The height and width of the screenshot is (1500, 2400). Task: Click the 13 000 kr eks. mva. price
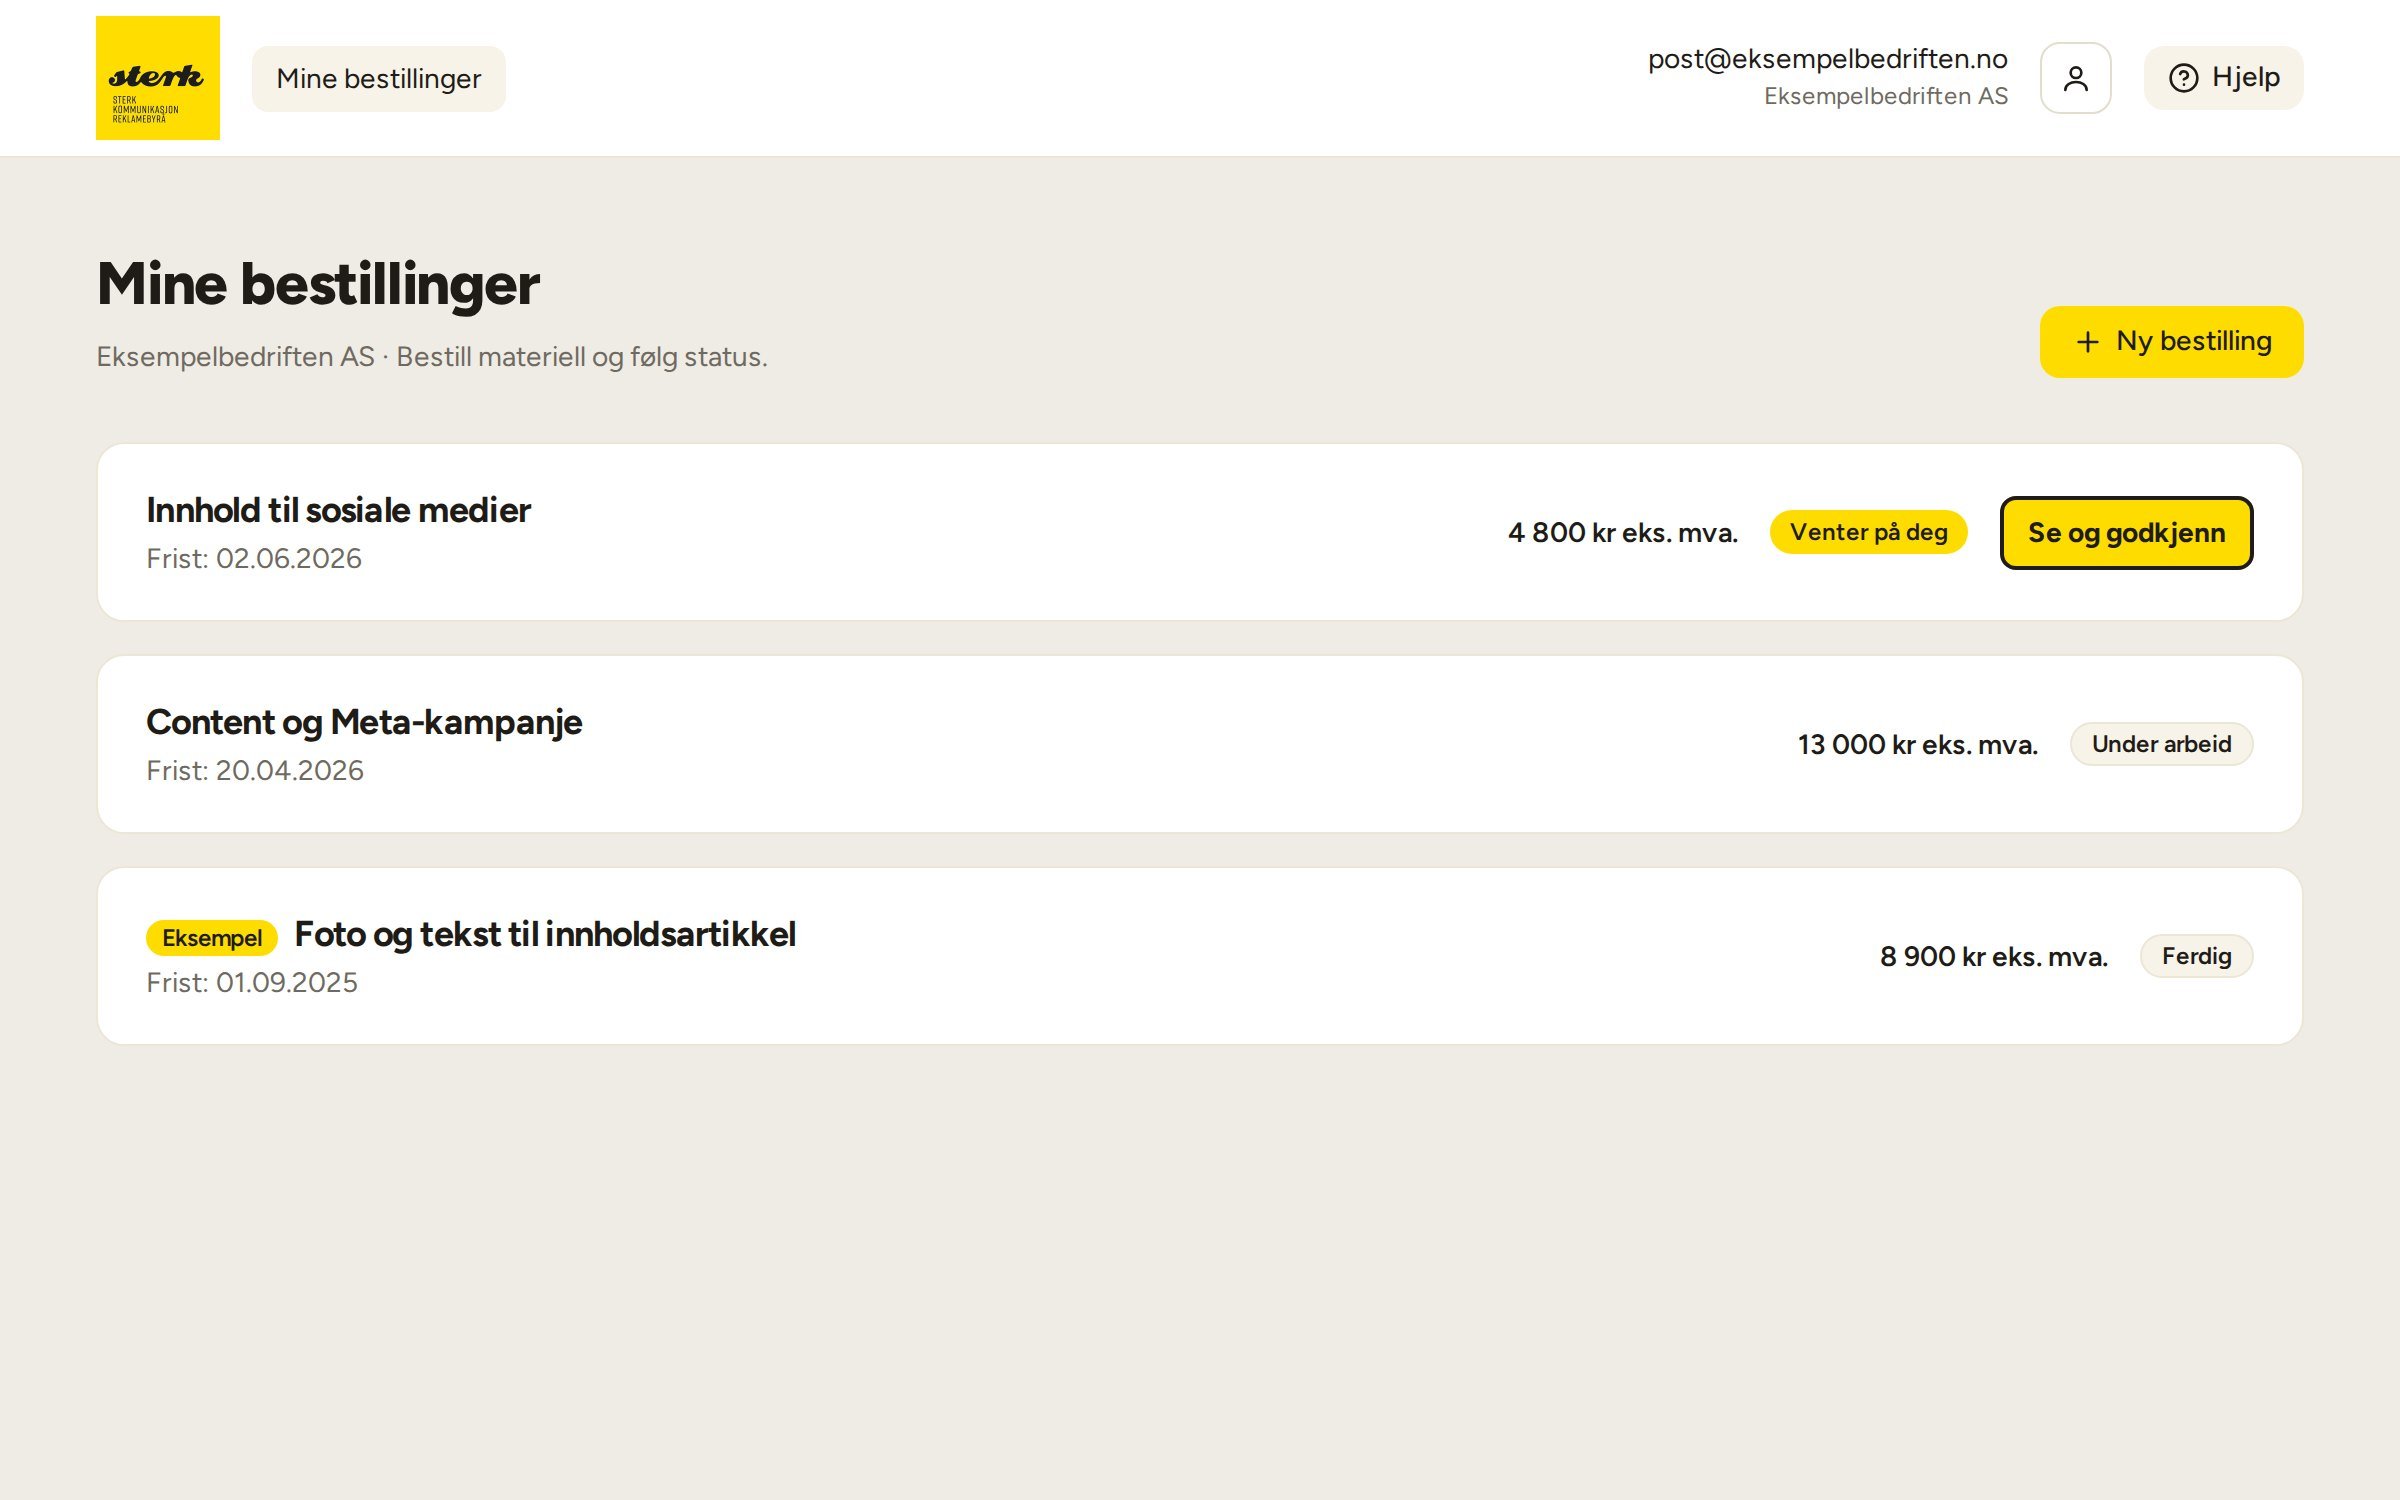pos(1917,745)
